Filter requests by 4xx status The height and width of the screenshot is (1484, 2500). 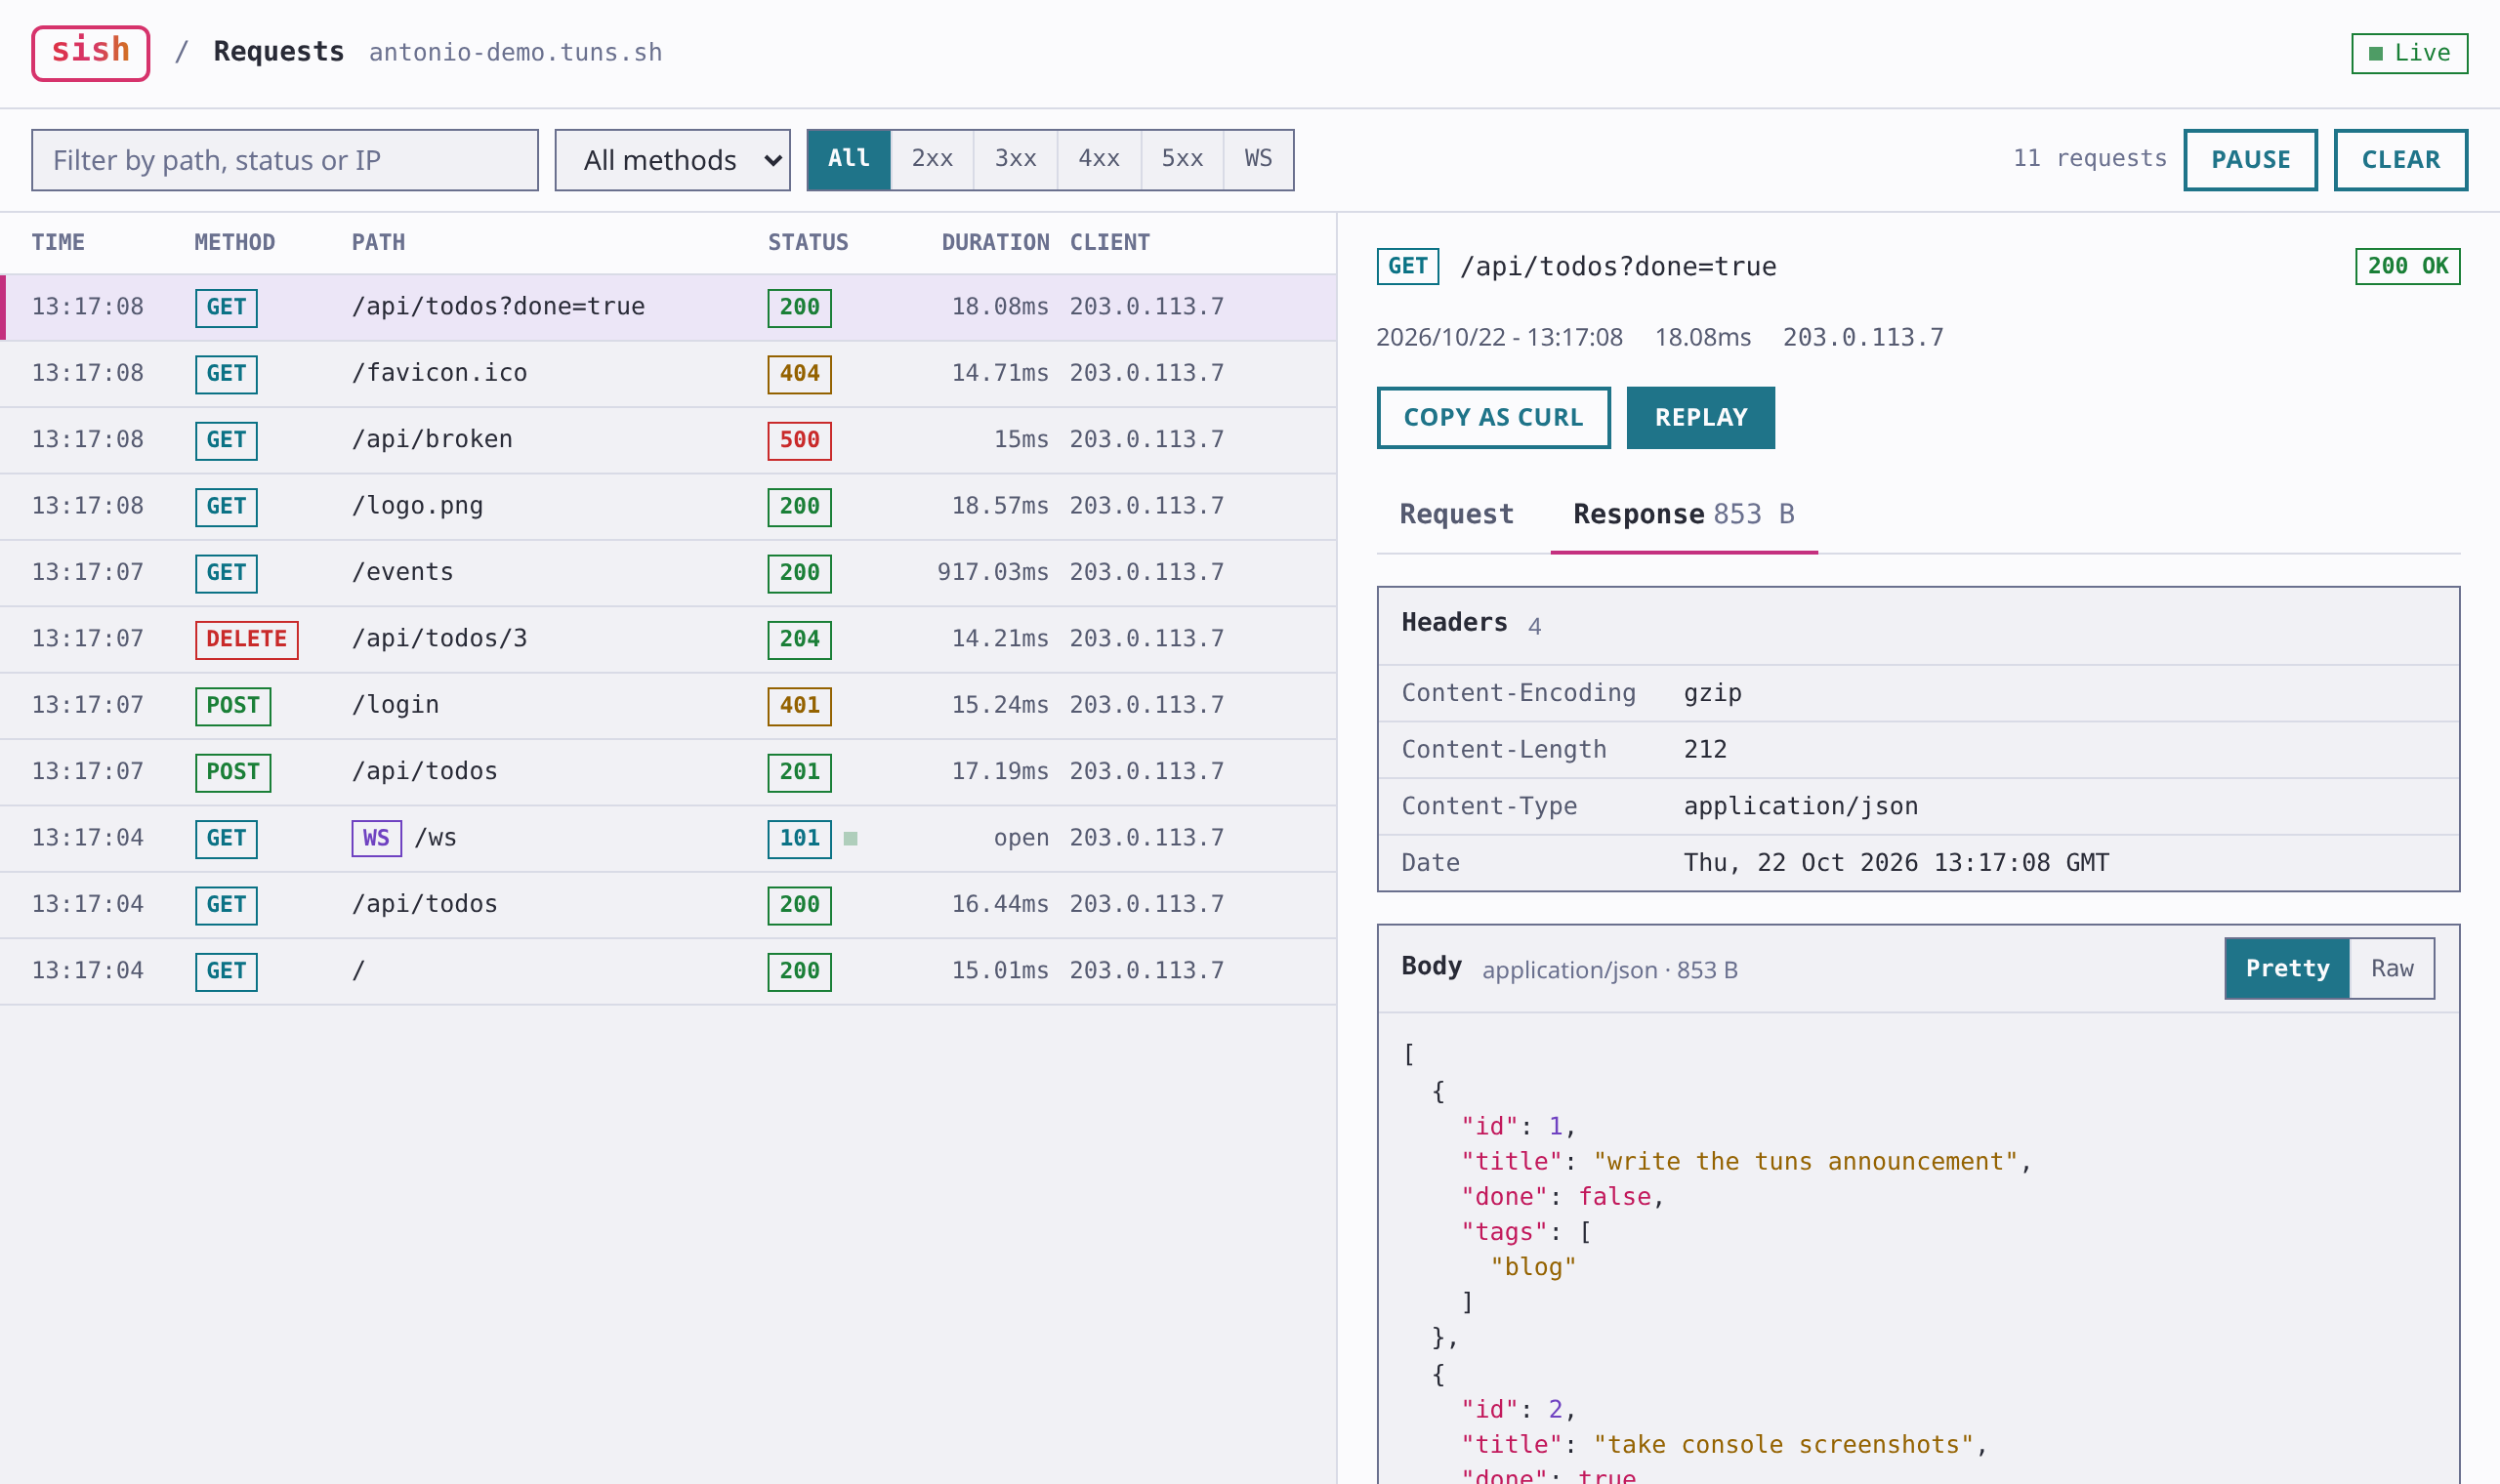coord(1099,159)
